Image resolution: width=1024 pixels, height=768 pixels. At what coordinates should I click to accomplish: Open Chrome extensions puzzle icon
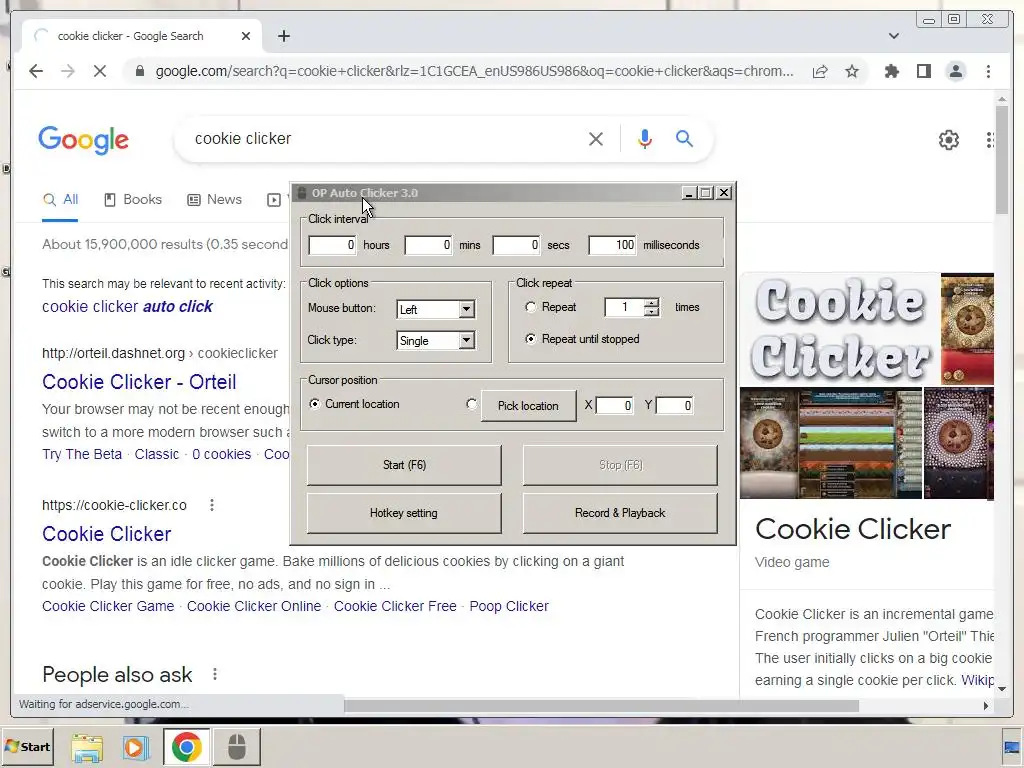click(x=891, y=71)
